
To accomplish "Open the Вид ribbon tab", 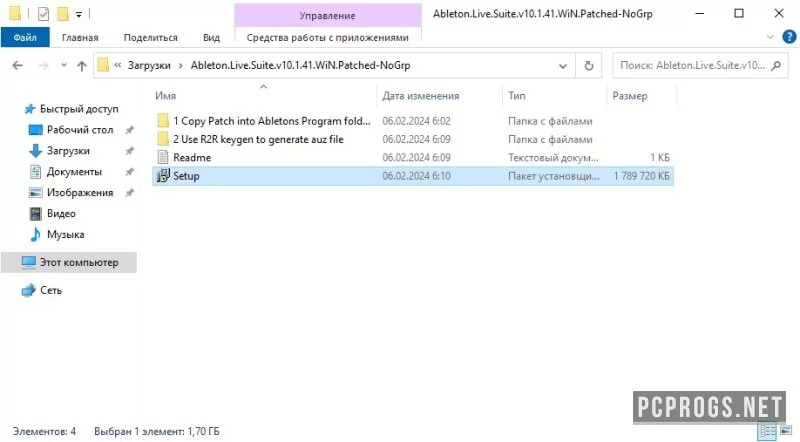I will tap(211, 37).
